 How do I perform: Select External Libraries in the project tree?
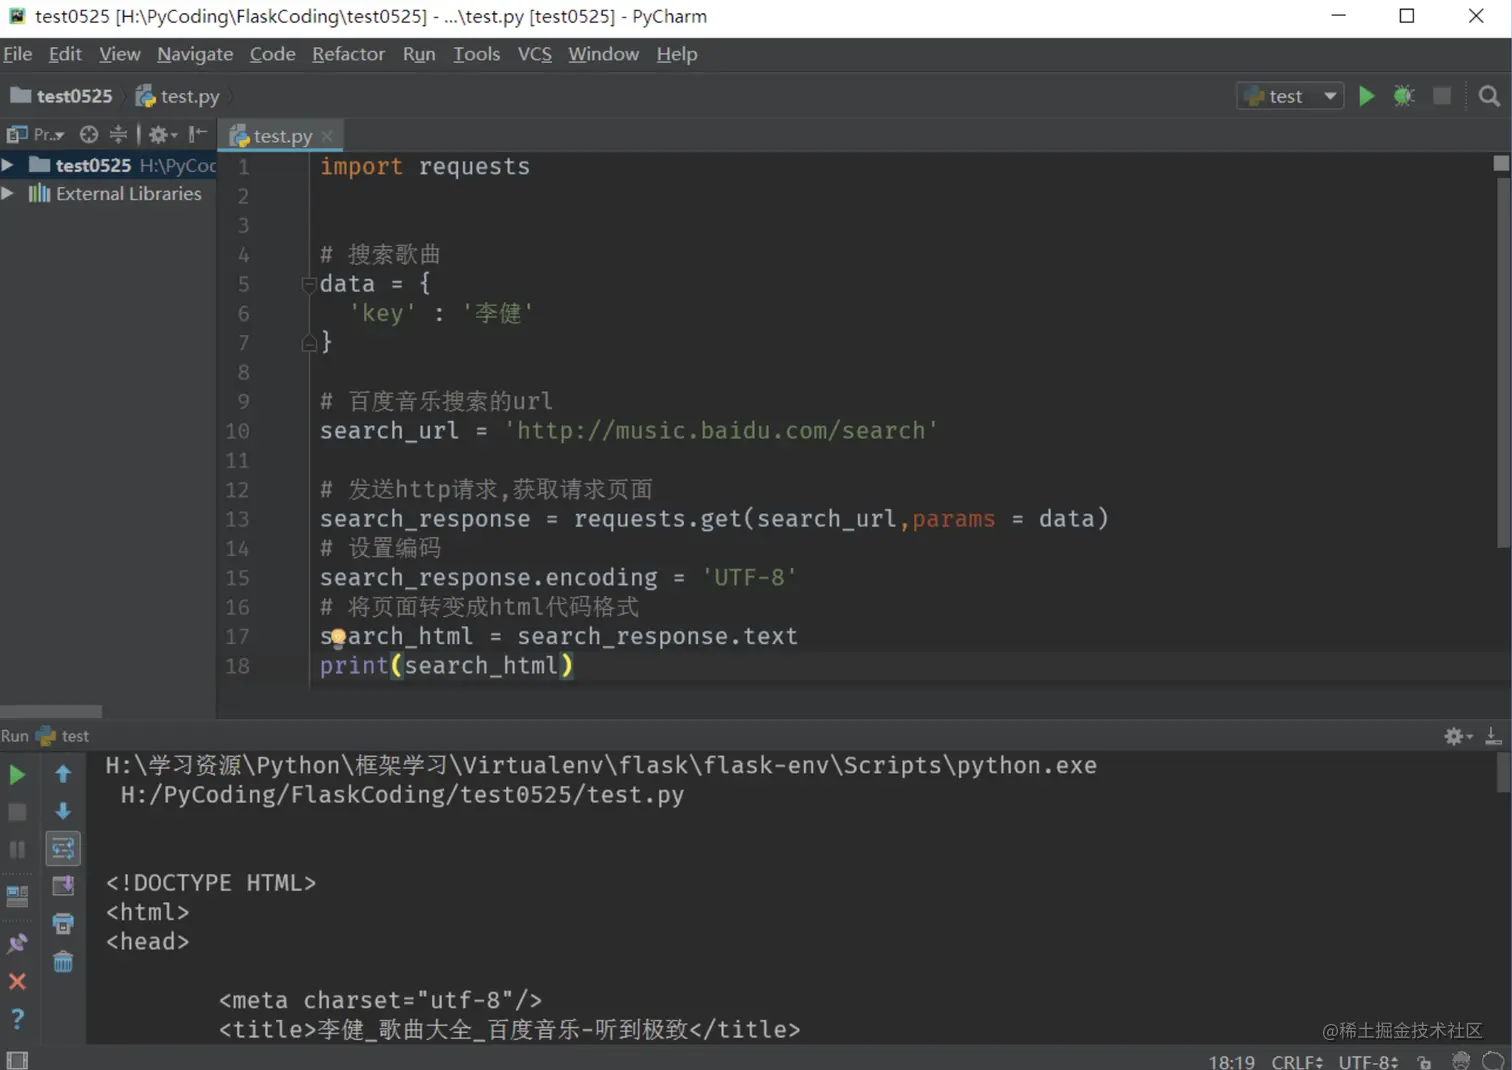[x=115, y=193]
